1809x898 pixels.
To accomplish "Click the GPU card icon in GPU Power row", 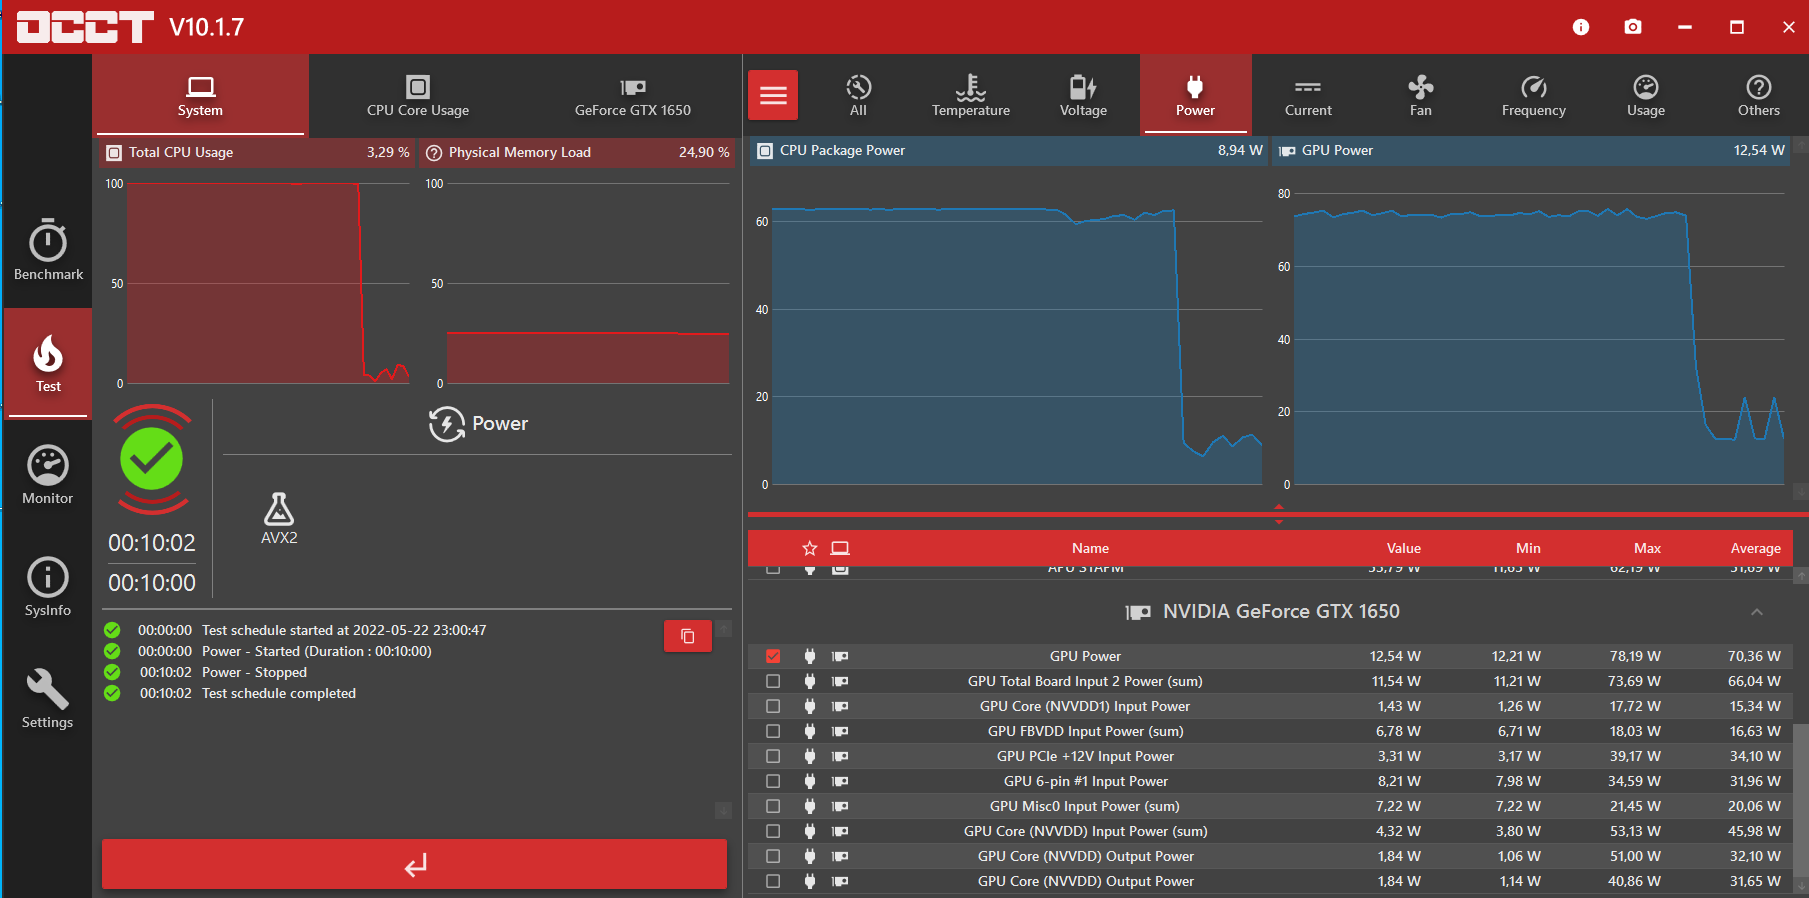I will [x=840, y=656].
